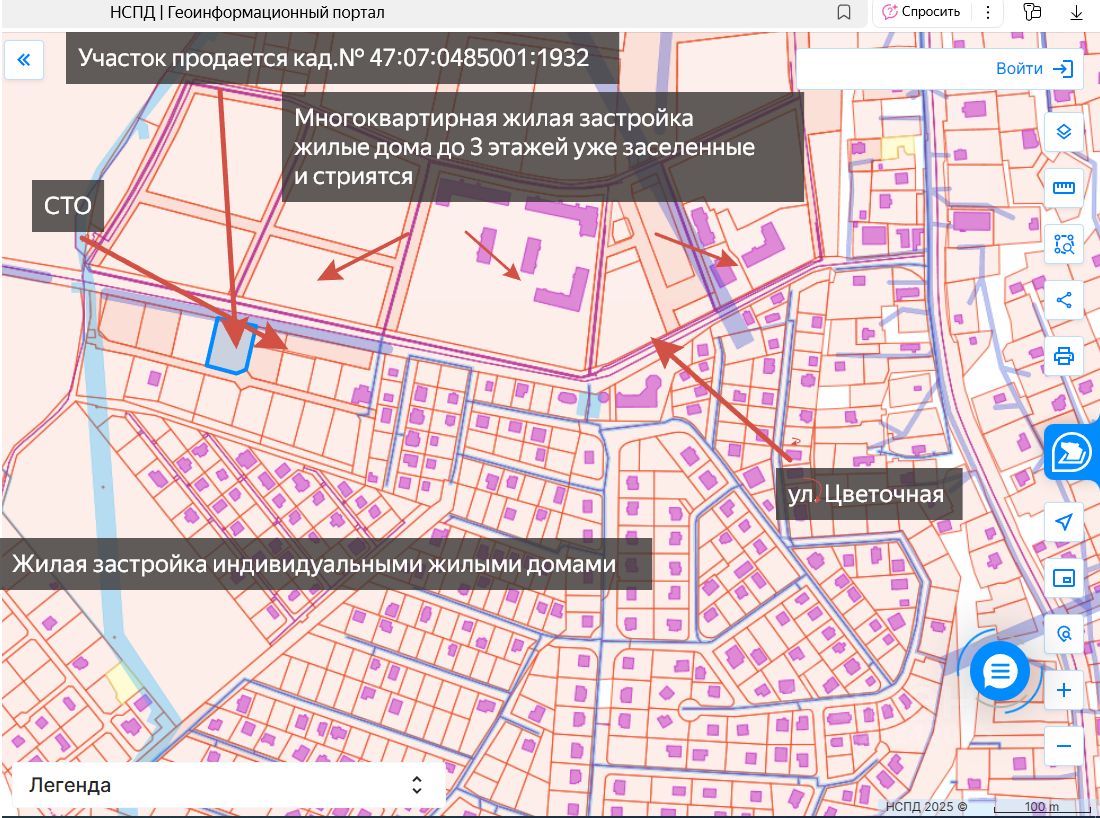Screen dimensions: 1100x818
Task: Open the object identify search tool
Action: pos(1064,634)
